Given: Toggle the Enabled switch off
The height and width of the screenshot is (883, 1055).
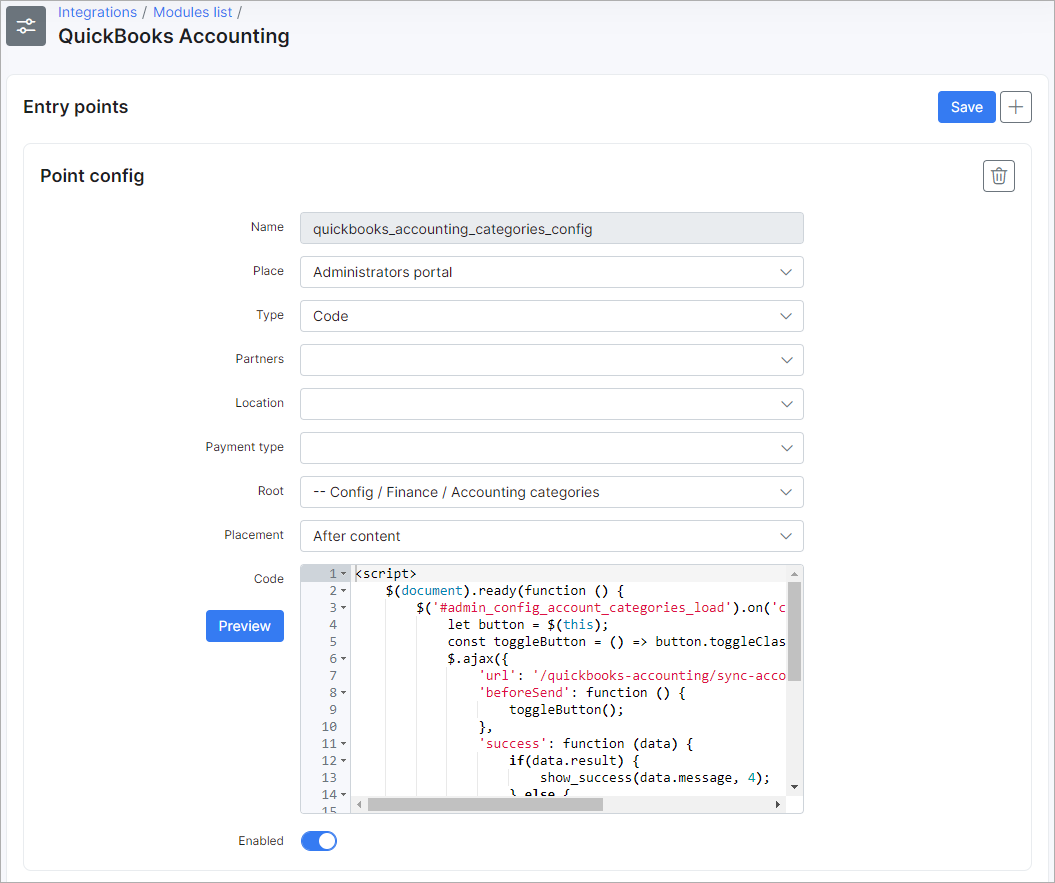Looking at the screenshot, I should click(319, 841).
